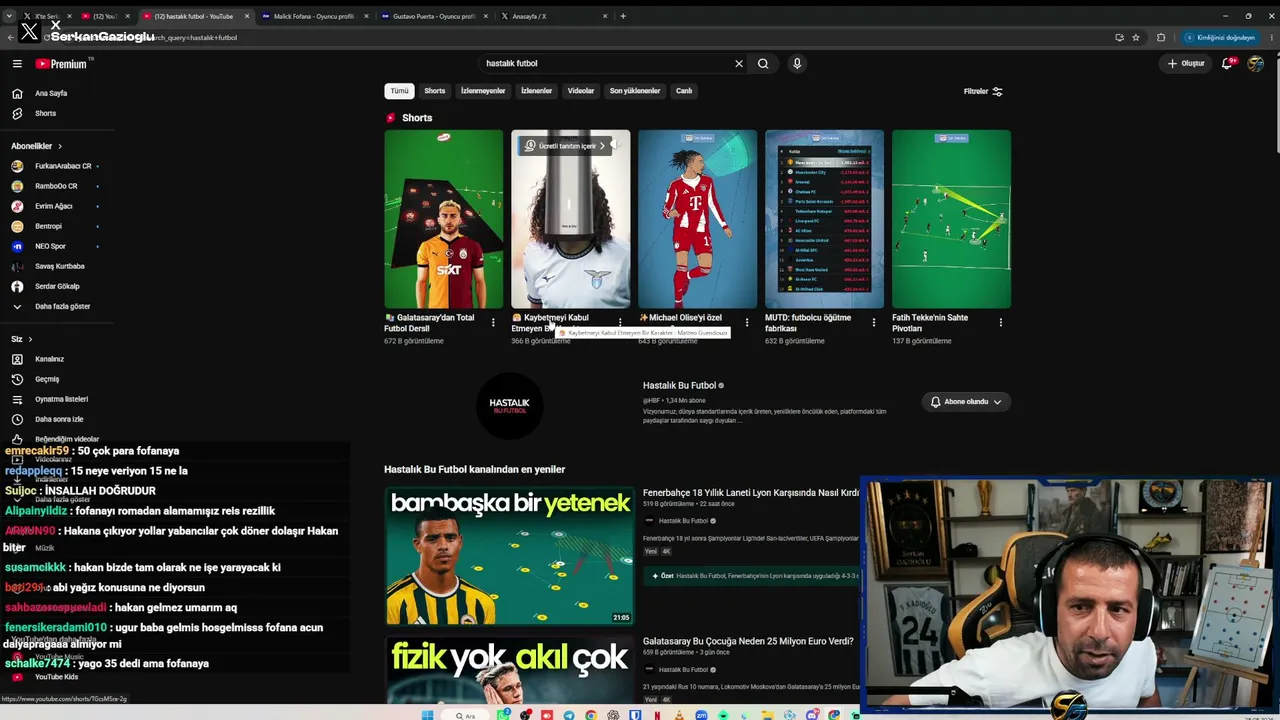Select the Canlı filter chip
The height and width of the screenshot is (720, 1280).
coord(684,91)
